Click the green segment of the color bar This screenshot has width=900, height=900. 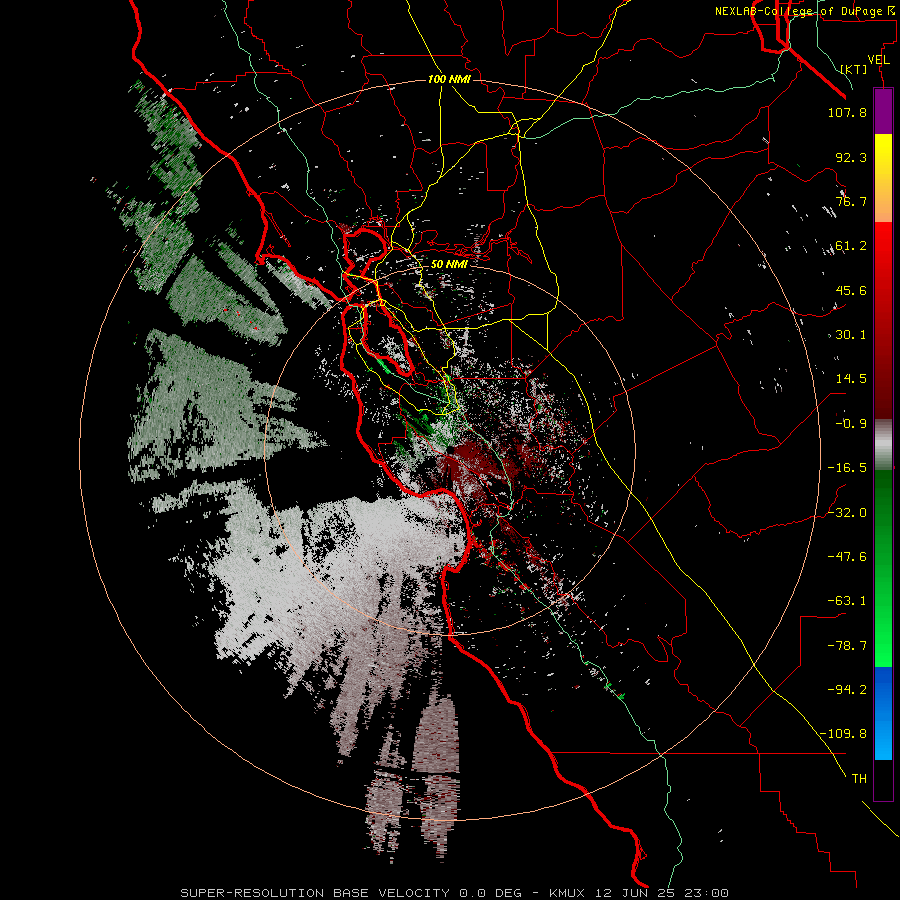point(883,568)
